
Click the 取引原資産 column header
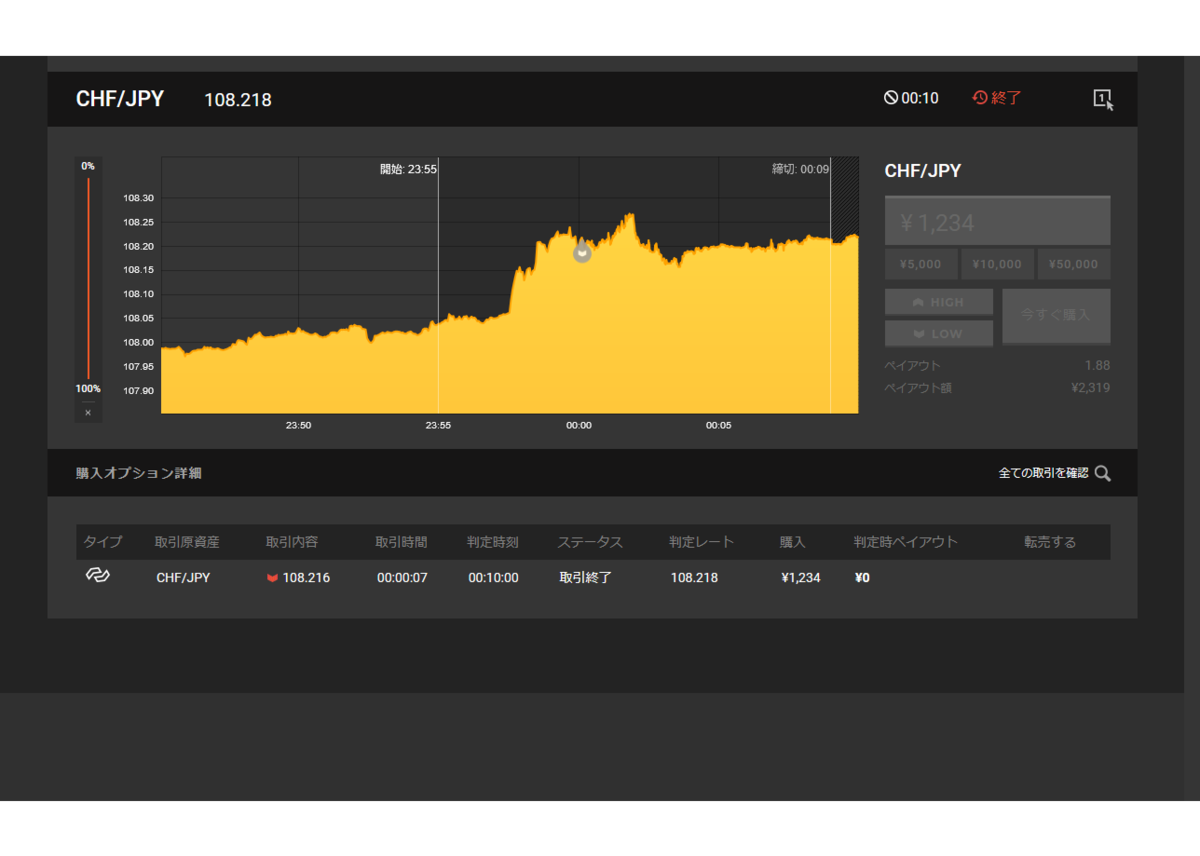[x=187, y=542]
